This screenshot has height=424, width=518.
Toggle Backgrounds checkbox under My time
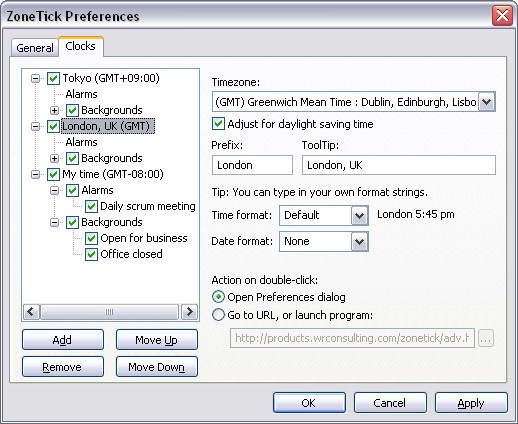(x=72, y=222)
